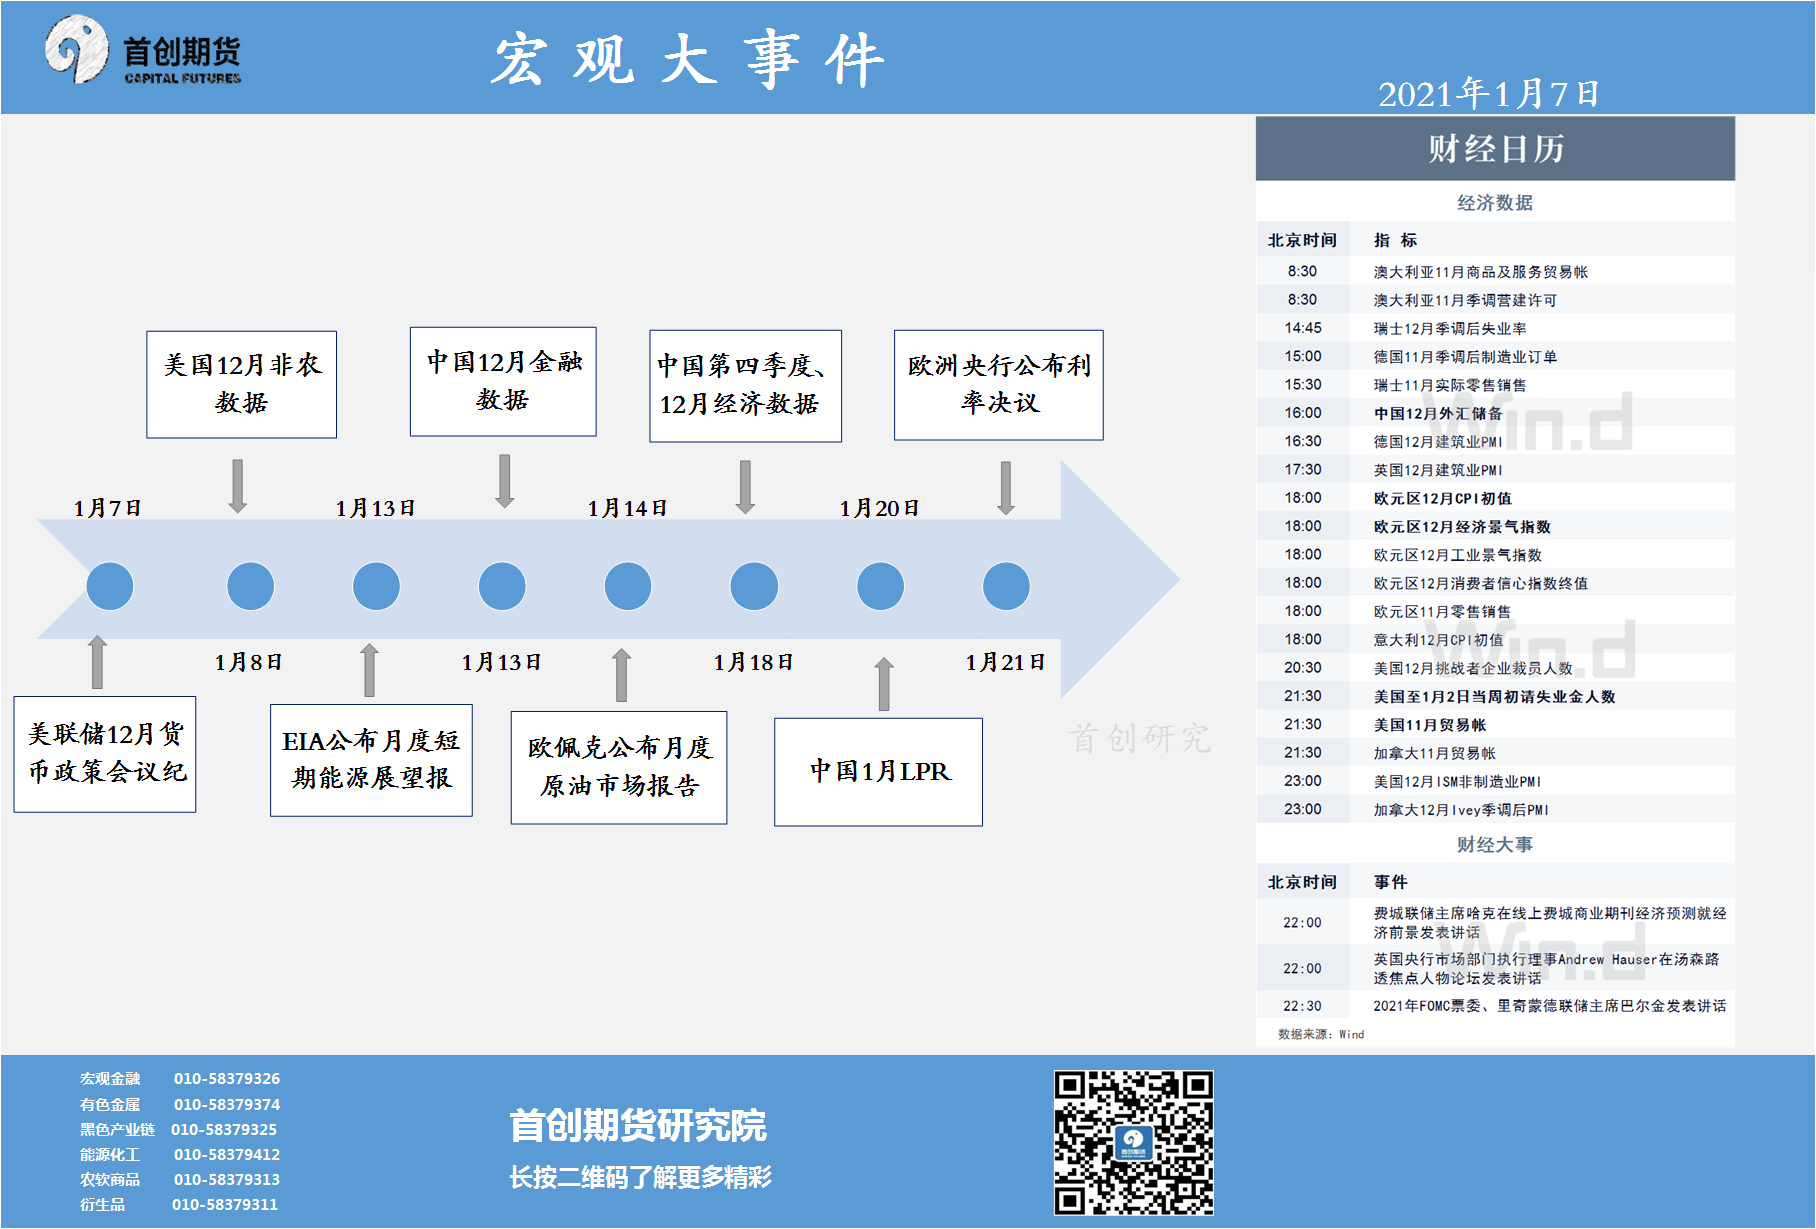
Task: Select the 里奇蒙德联储主席巴尔金 speech event
Action: tap(1495, 1006)
